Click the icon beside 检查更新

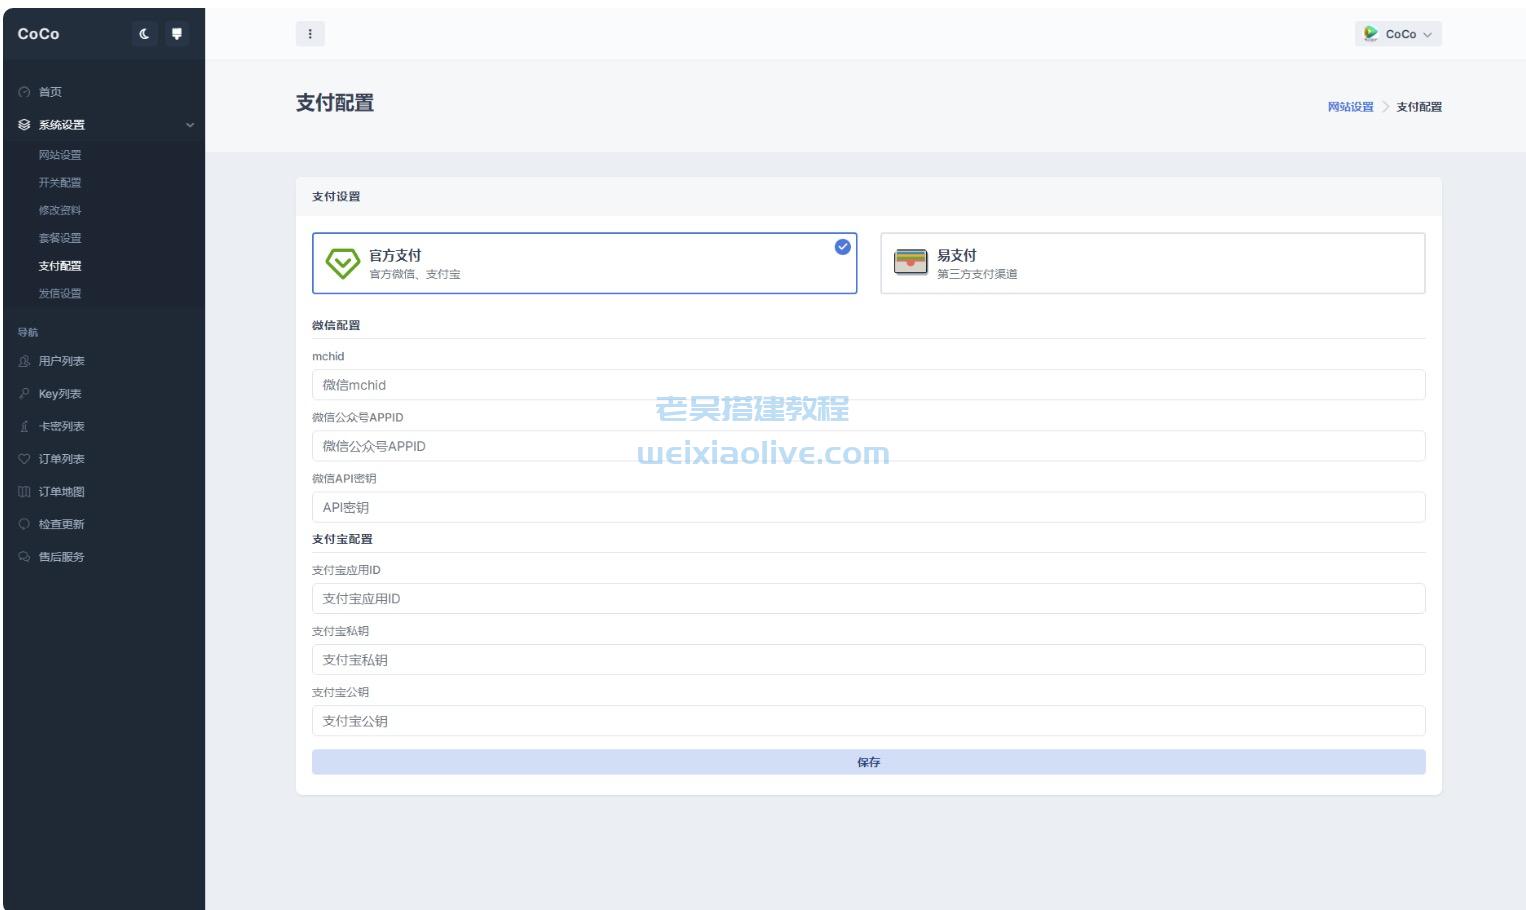pos(24,524)
